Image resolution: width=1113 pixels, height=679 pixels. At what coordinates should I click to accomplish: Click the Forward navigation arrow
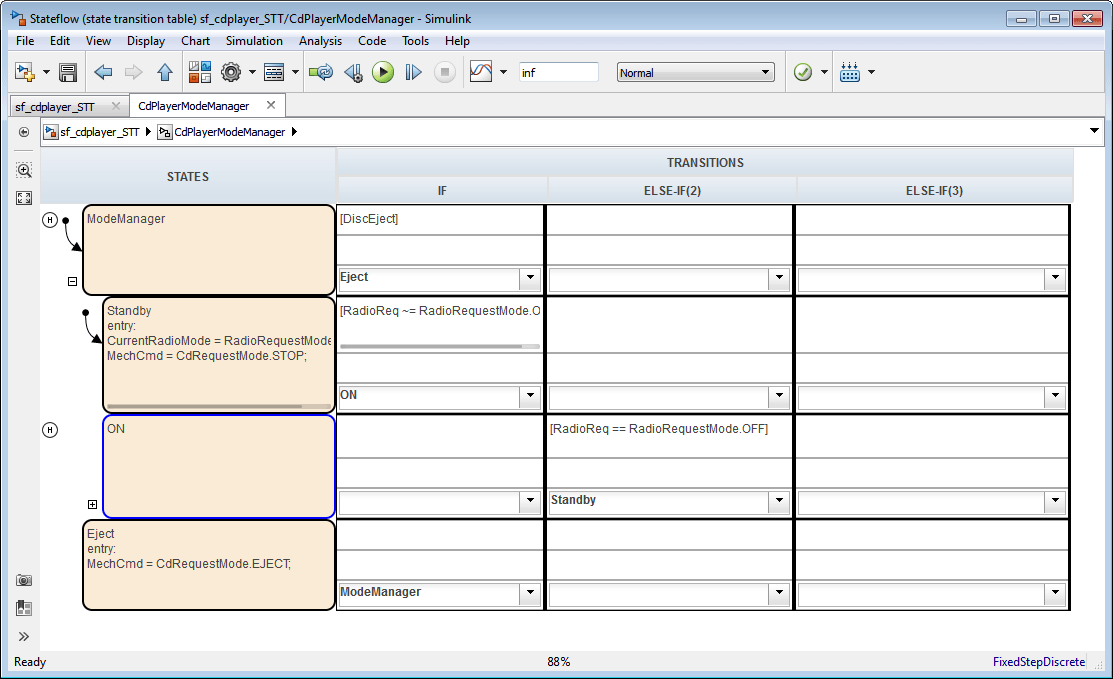pyautogui.click(x=133, y=72)
